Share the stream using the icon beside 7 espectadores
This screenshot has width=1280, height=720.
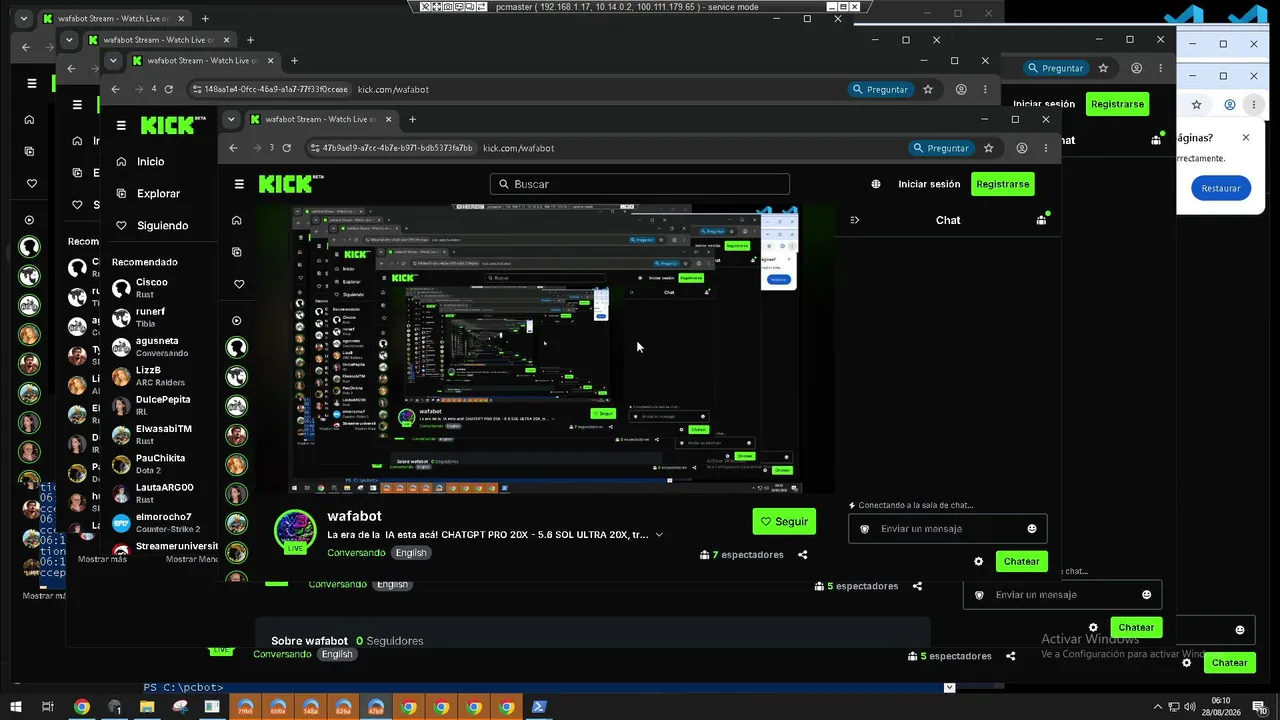[803, 555]
